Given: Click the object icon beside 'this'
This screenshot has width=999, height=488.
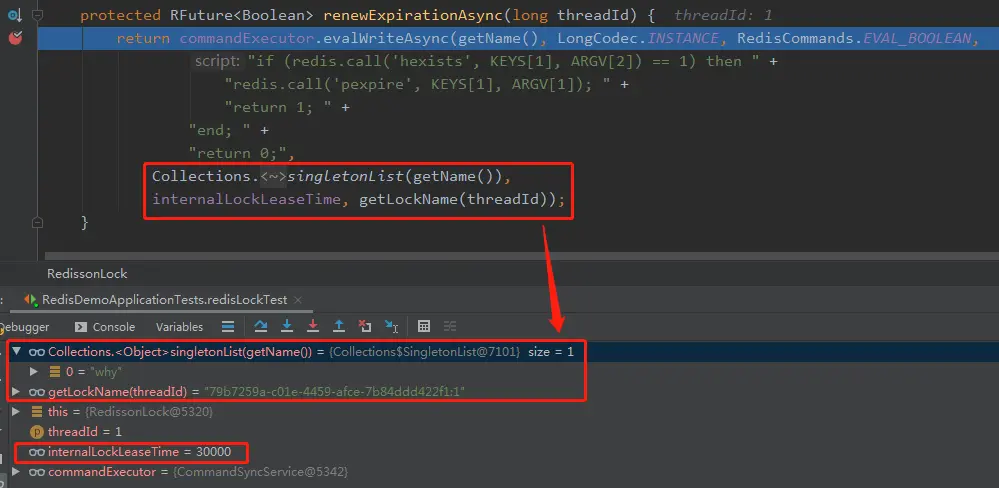Looking at the screenshot, I should pos(36,412).
